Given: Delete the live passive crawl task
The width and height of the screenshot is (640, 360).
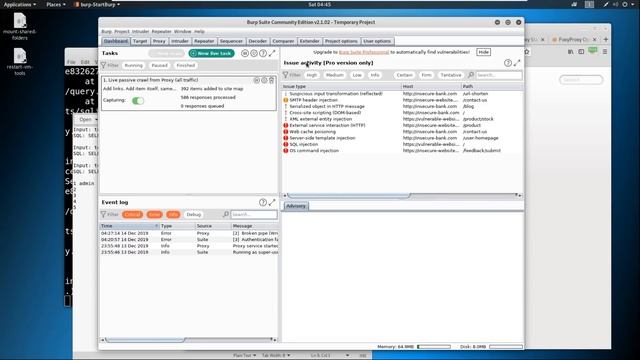Looking at the screenshot, I should 271,80.
